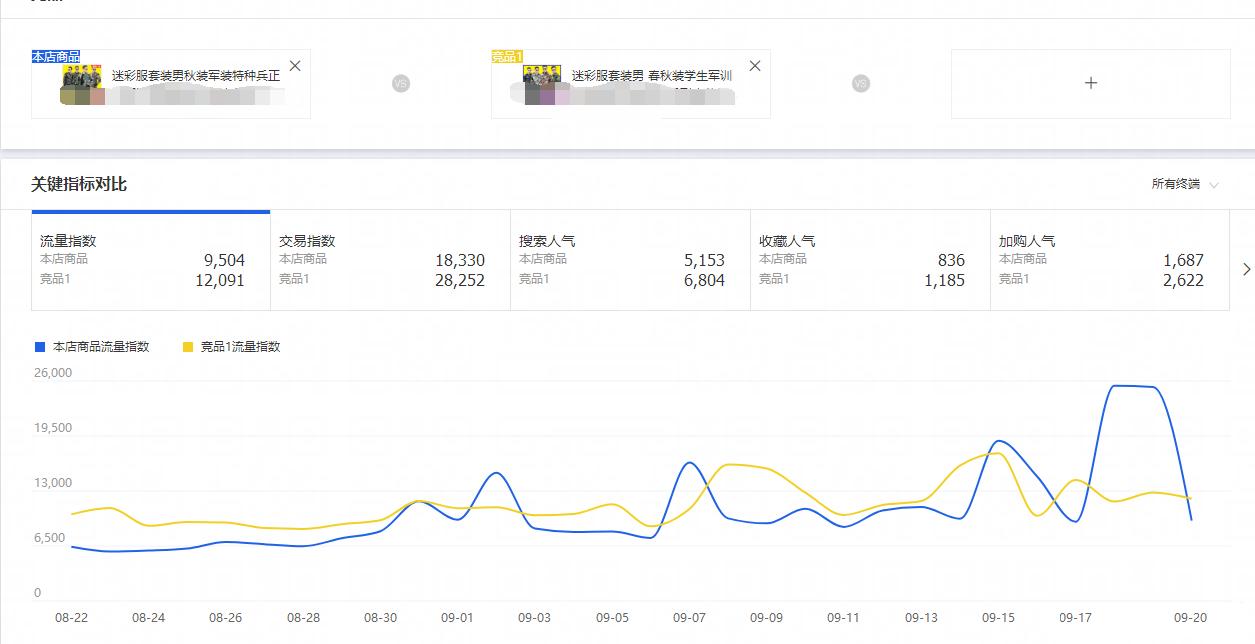
Task: Switch to the 收藏人气 metric tab
Action: pos(870,260)
